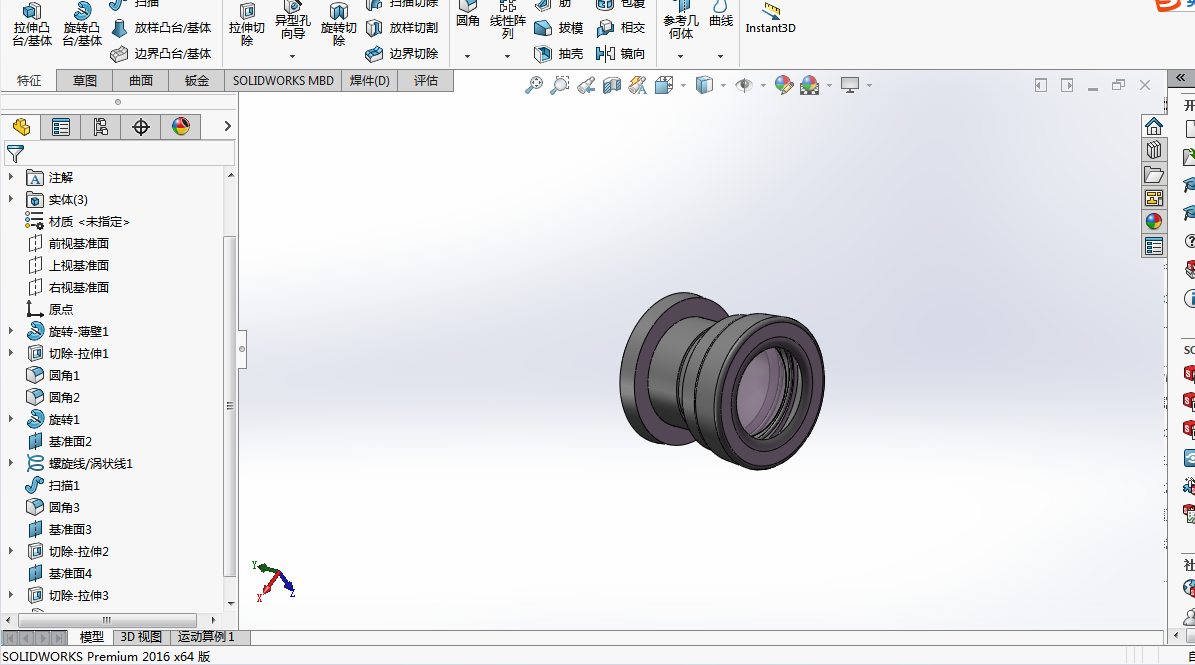Open the DisplayManager color ball panel tab
1195x665 pixels.
click(181, 127)
